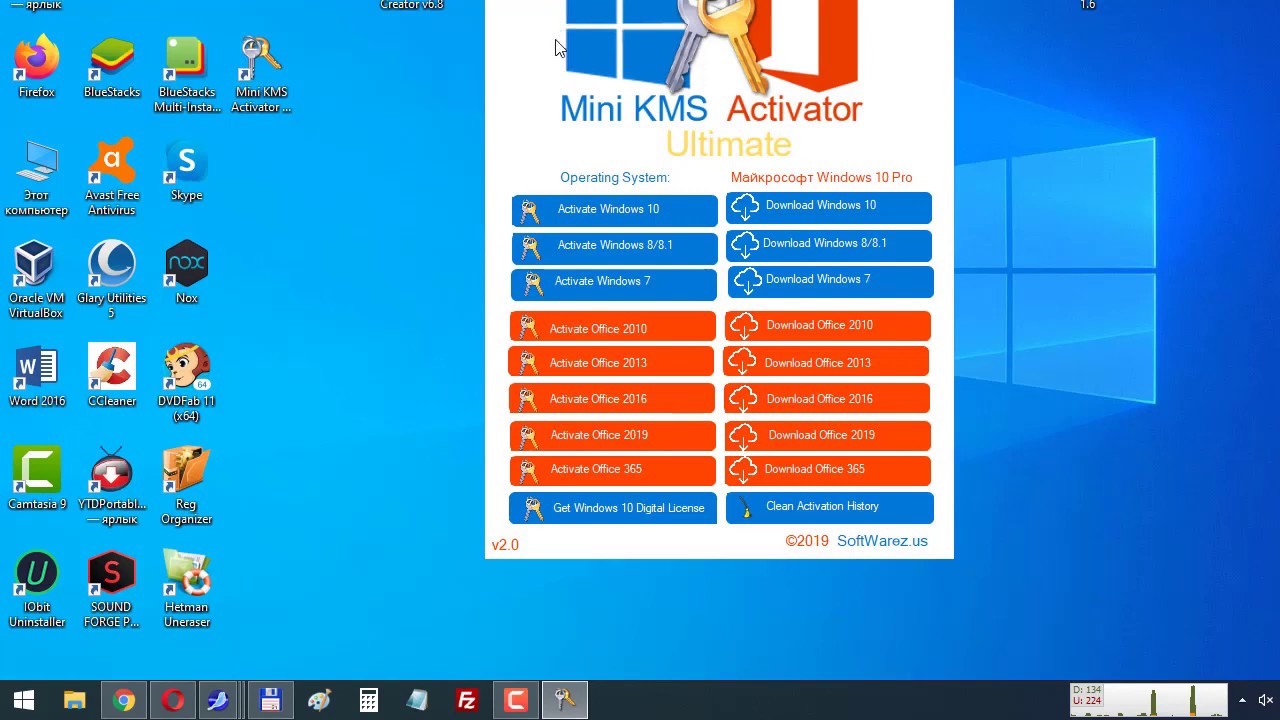The image size is (1280, 720).
Task: Open the SoftWarez.us link
Action: pos(882,541)
